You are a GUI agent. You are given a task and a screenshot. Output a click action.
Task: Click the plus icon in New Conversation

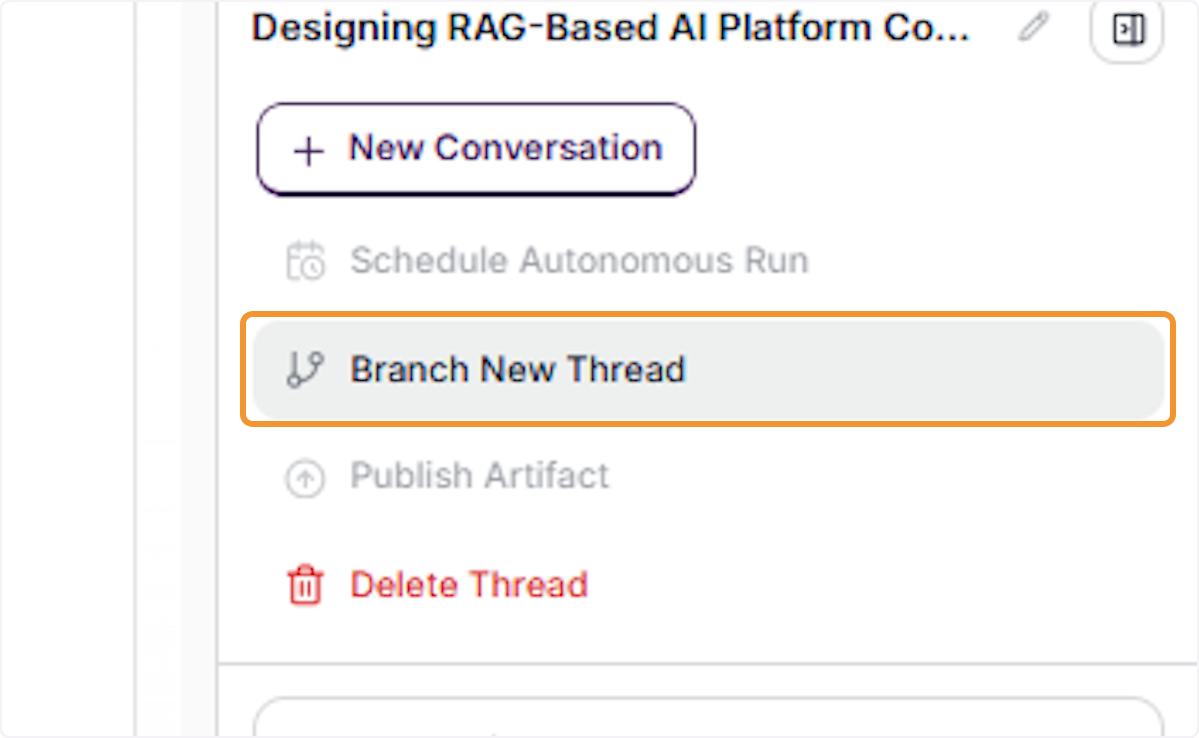pyautogui.click(x=309, y=151)
